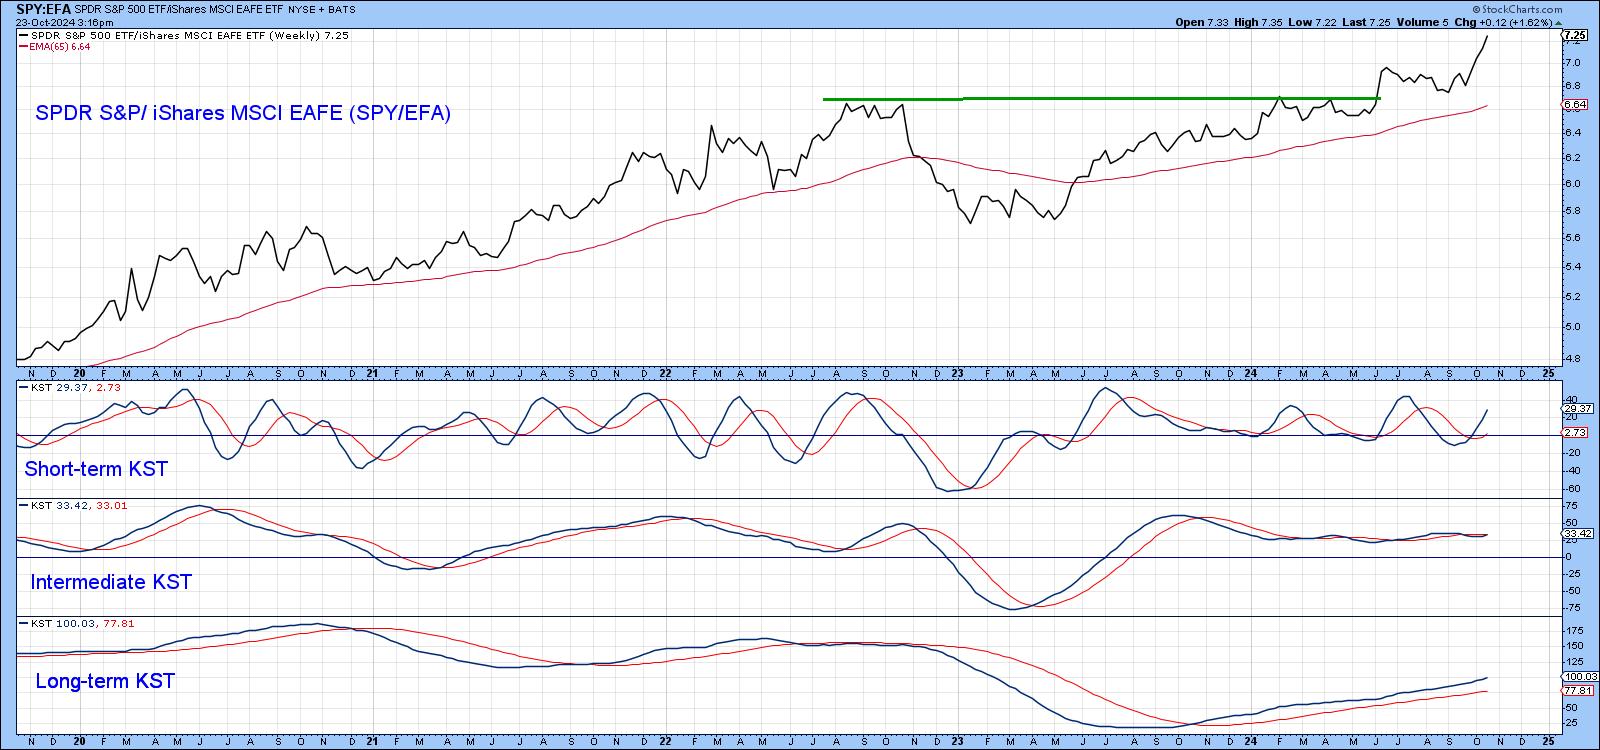Click the green horizontal resistance line
1600x750 pixels.
tap(1100, 98)
